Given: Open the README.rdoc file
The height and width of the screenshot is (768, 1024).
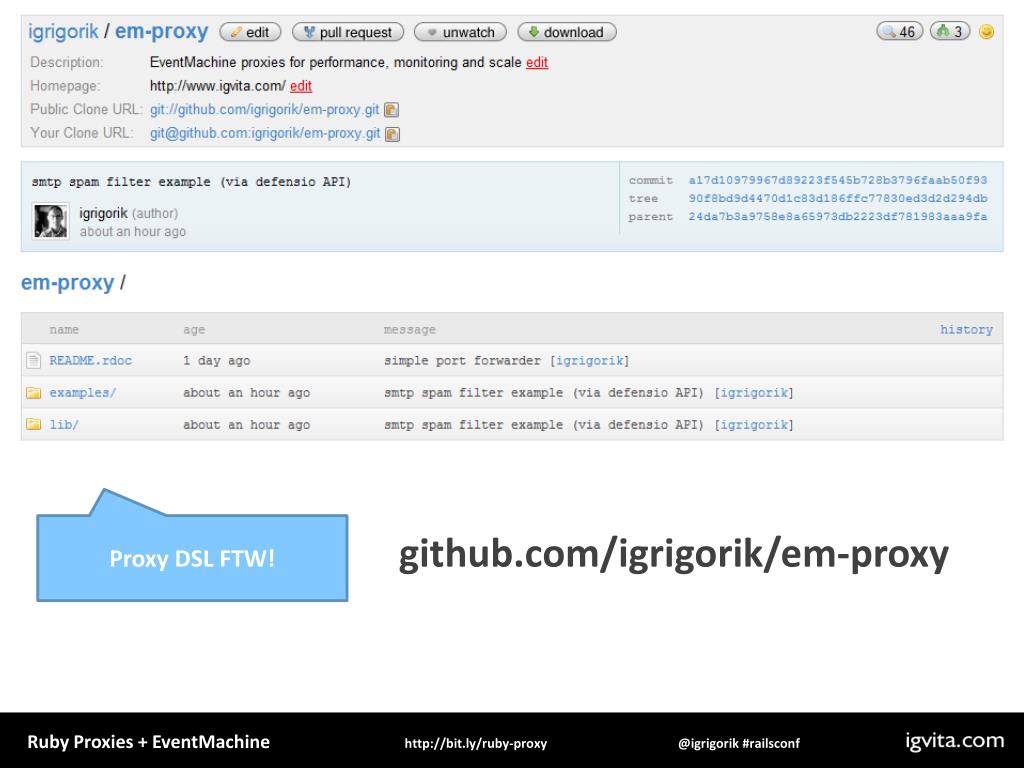Looking at the screenshot, I should coord(91,360).
